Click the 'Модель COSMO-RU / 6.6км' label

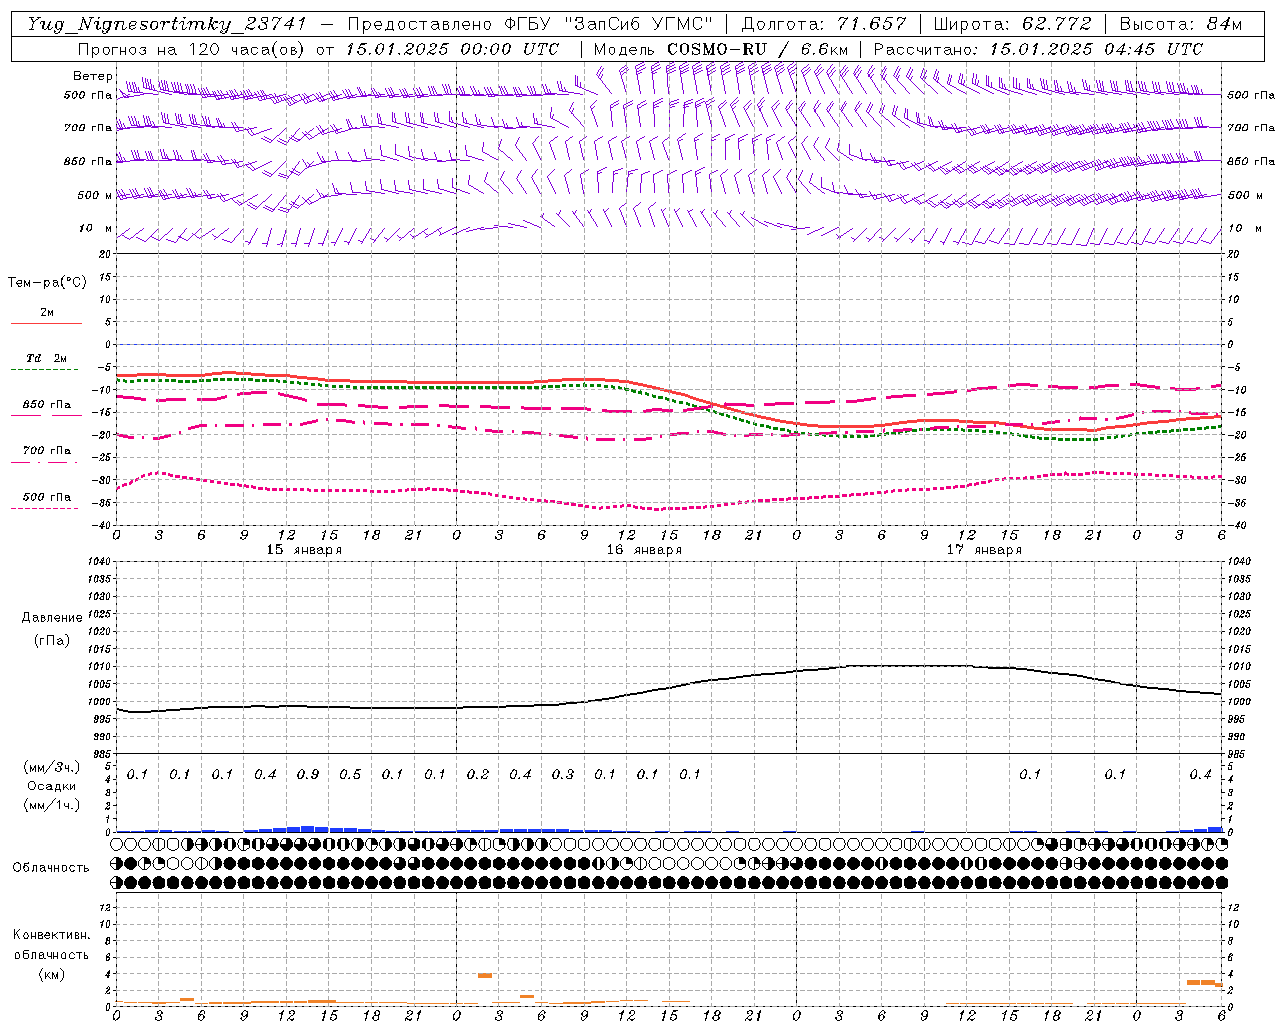720,49
